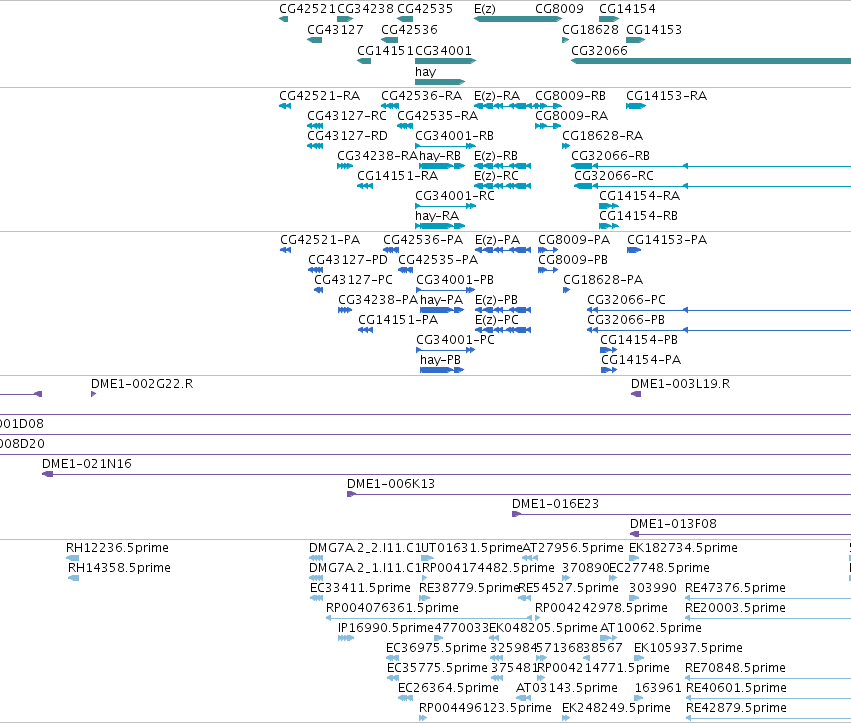The width and height of the screenshot is (851, 723).
Task: Click EST EK248249.5prime
Action: coord(616,708)
